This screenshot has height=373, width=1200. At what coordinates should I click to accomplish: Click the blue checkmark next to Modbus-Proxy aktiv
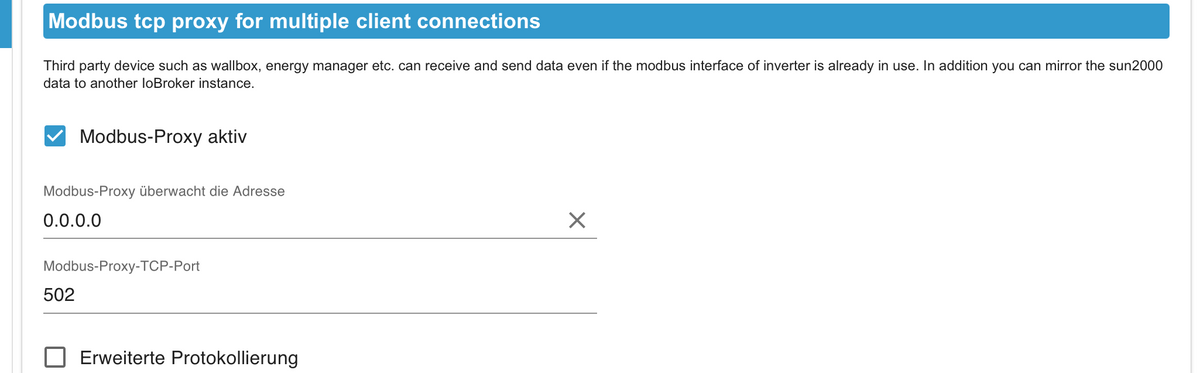[x=56, y=136]
